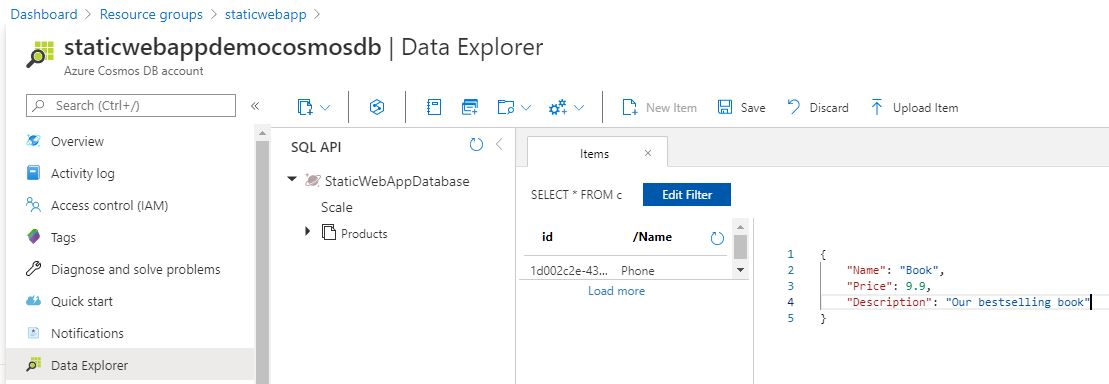Click the purple Tags icon
The width and height of the screenshot is (1109, 384).
33,237
